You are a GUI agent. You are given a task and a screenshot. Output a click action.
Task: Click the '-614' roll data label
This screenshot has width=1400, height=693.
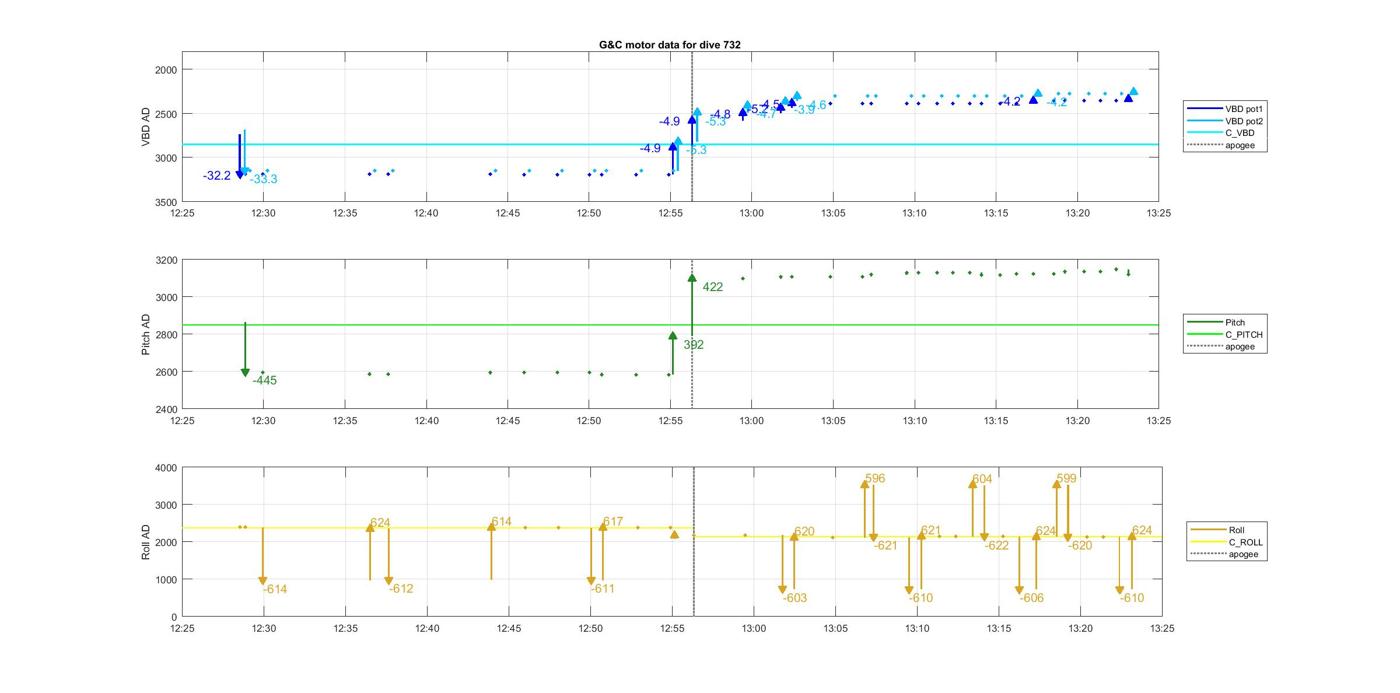[x=275, y=590]
